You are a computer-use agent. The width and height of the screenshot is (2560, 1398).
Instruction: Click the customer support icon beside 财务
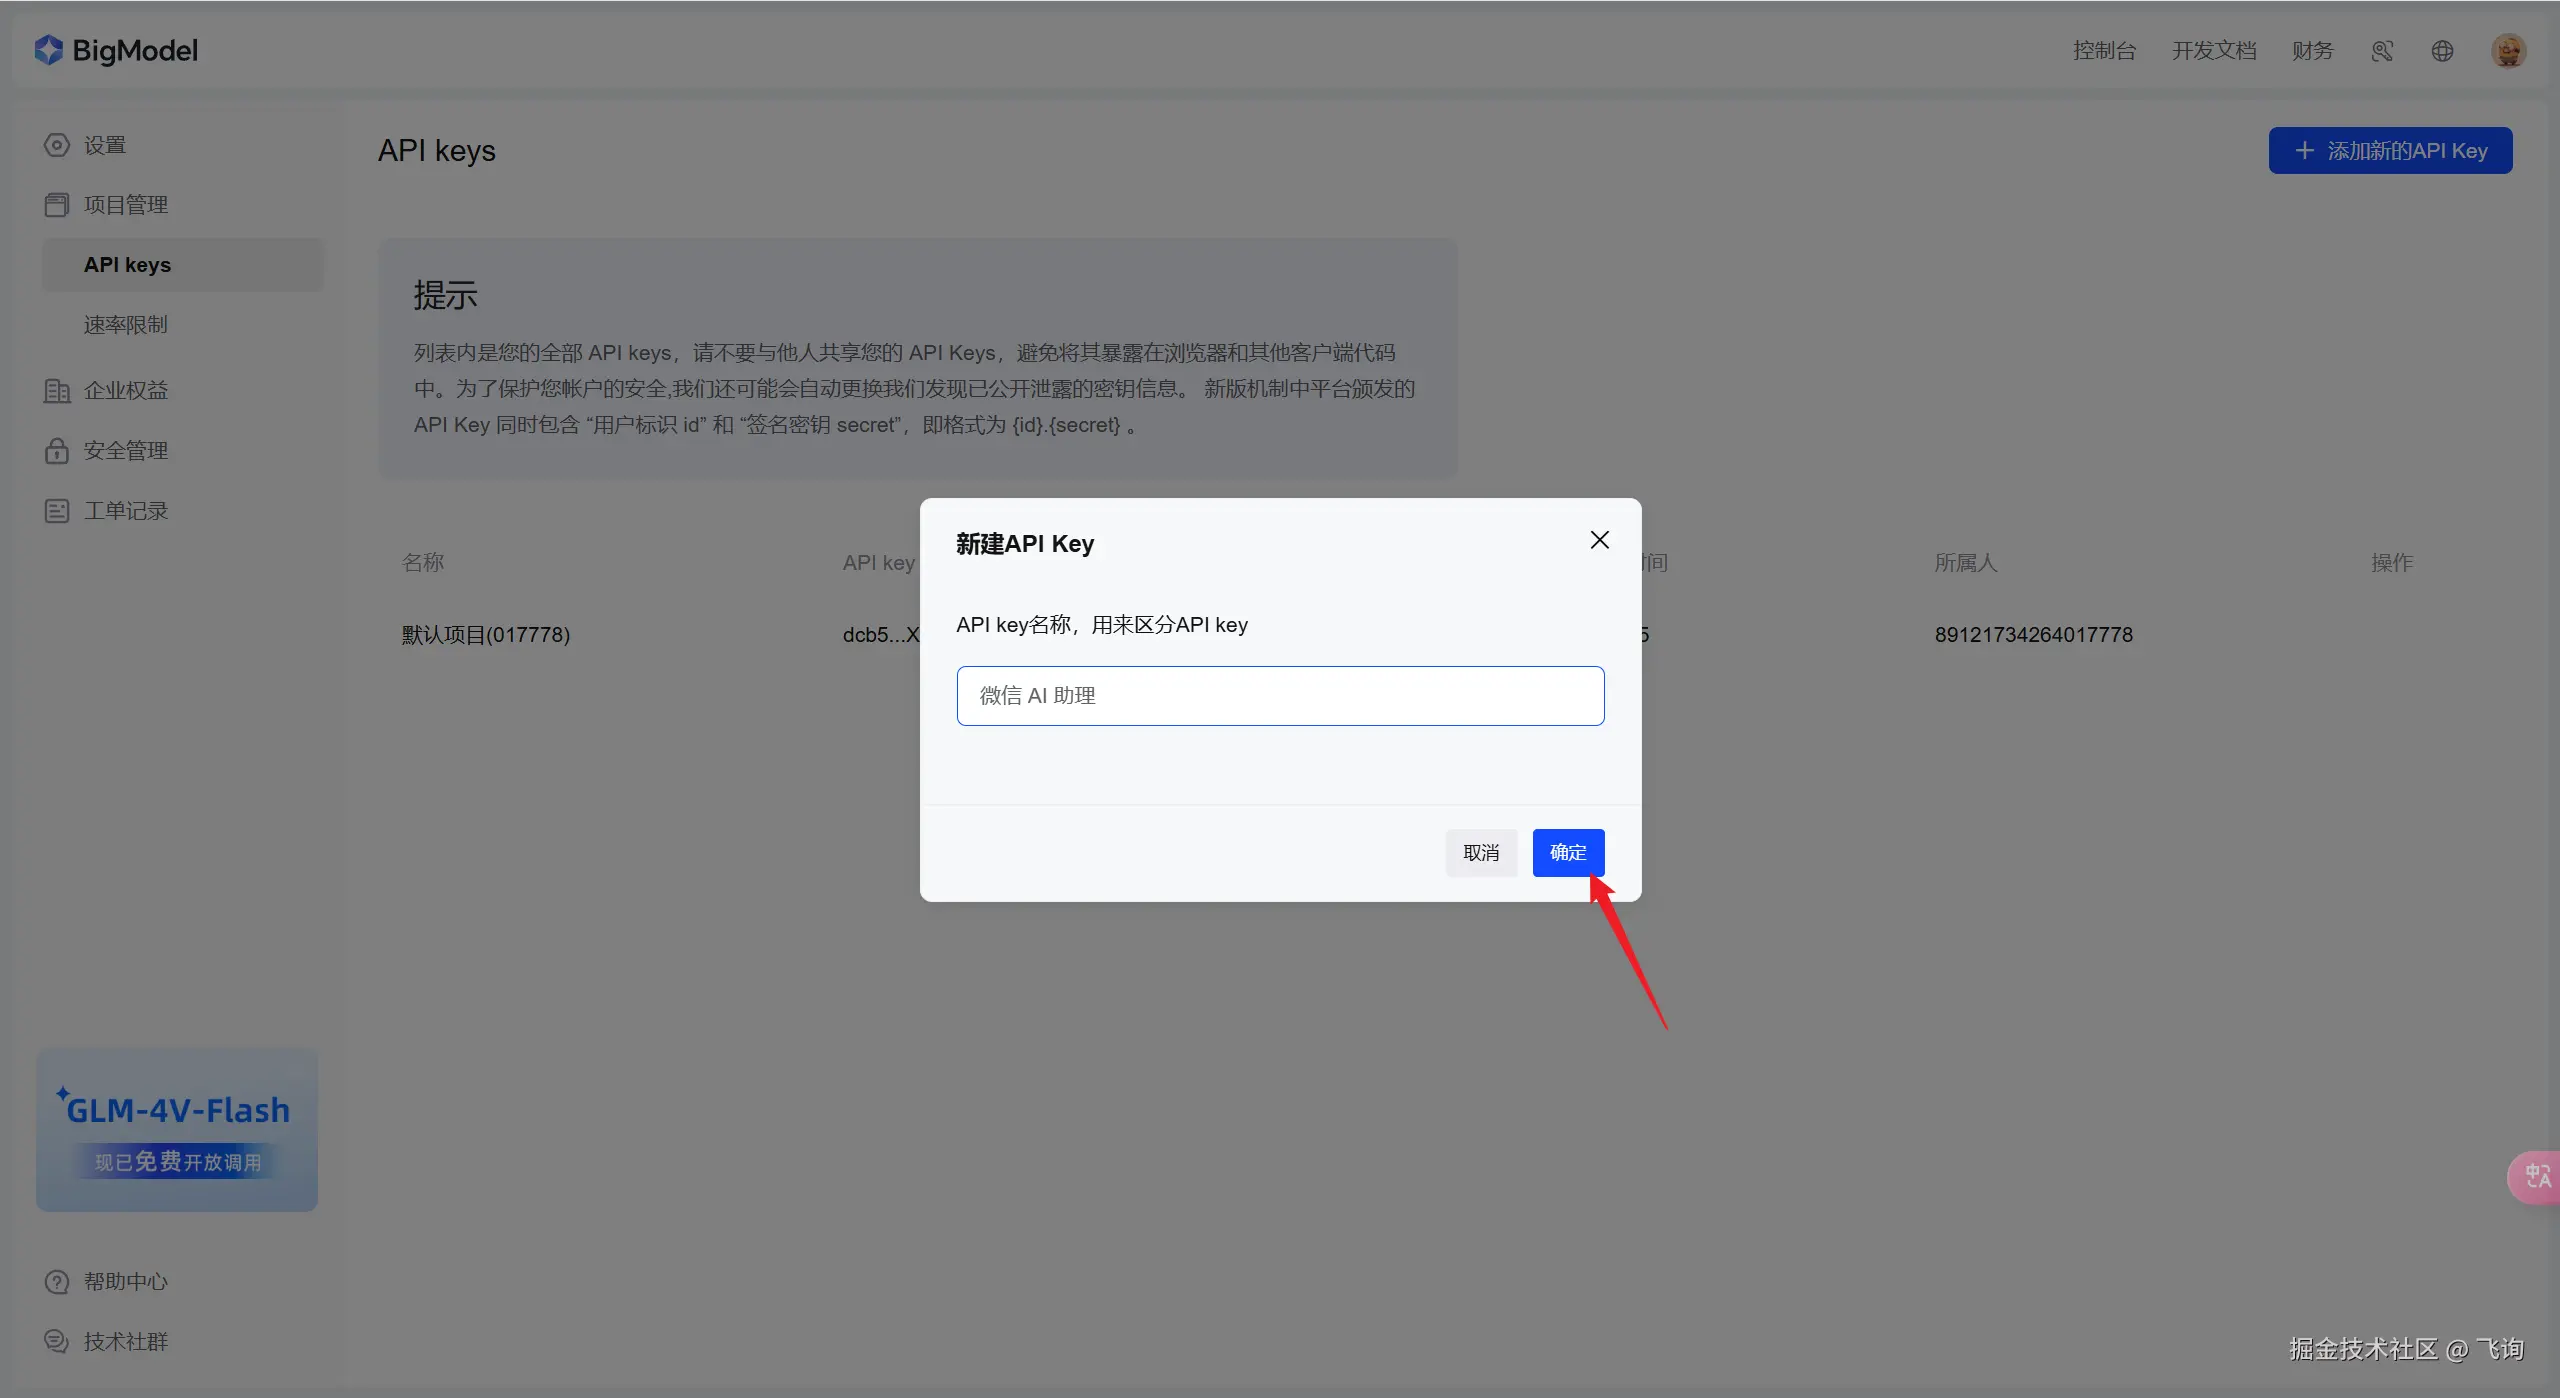[2382, 51]
